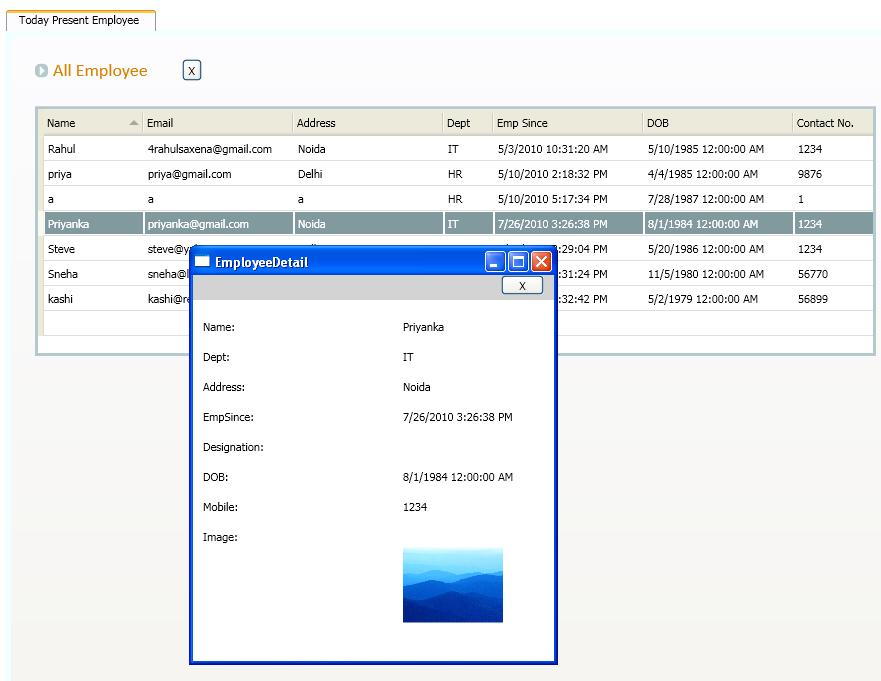881x681 pixels.
Task: Sort by the Dept column header
Action: coord(467,123)
